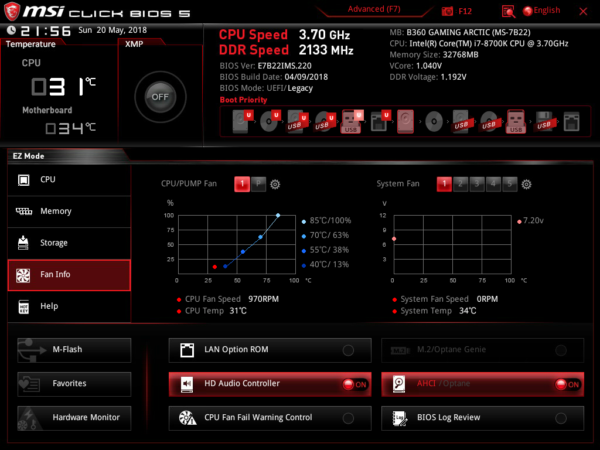Image resolution: width=600 pixels, height=450 pixels.
Task: Click the BIOS Log Review document icon
Action: pyautogui.click(x=399, y=418)
